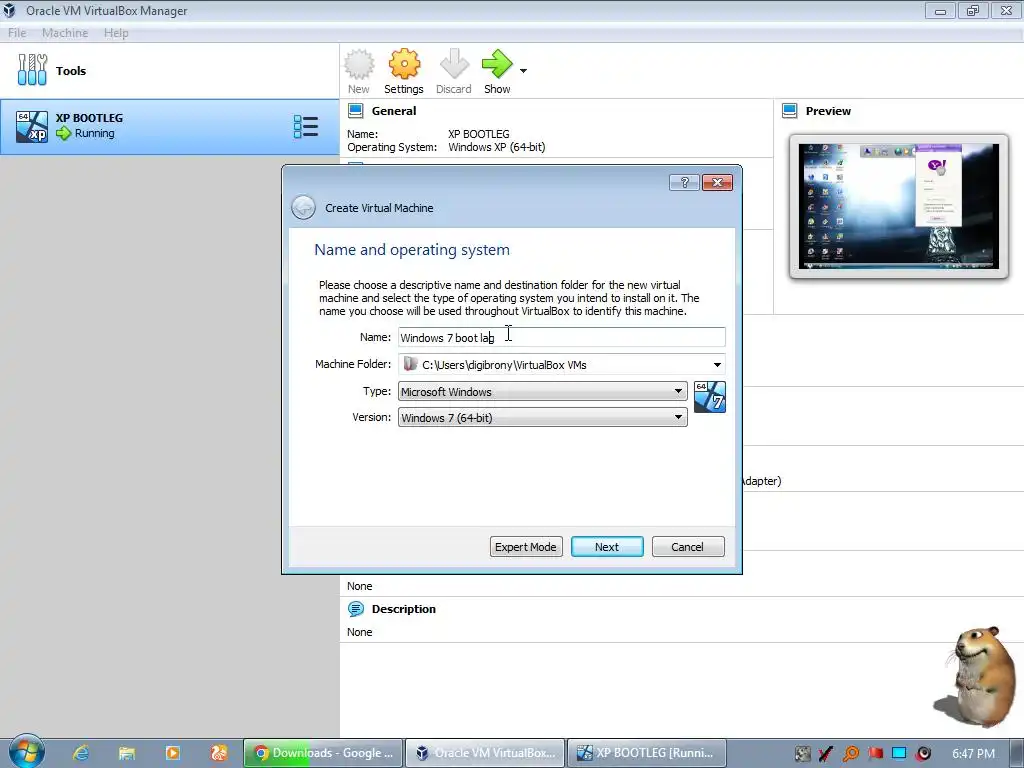This screenshot has width=1024, height=768.
Task: Click the first gray system tray icon
Action: [x=803, y=754]
